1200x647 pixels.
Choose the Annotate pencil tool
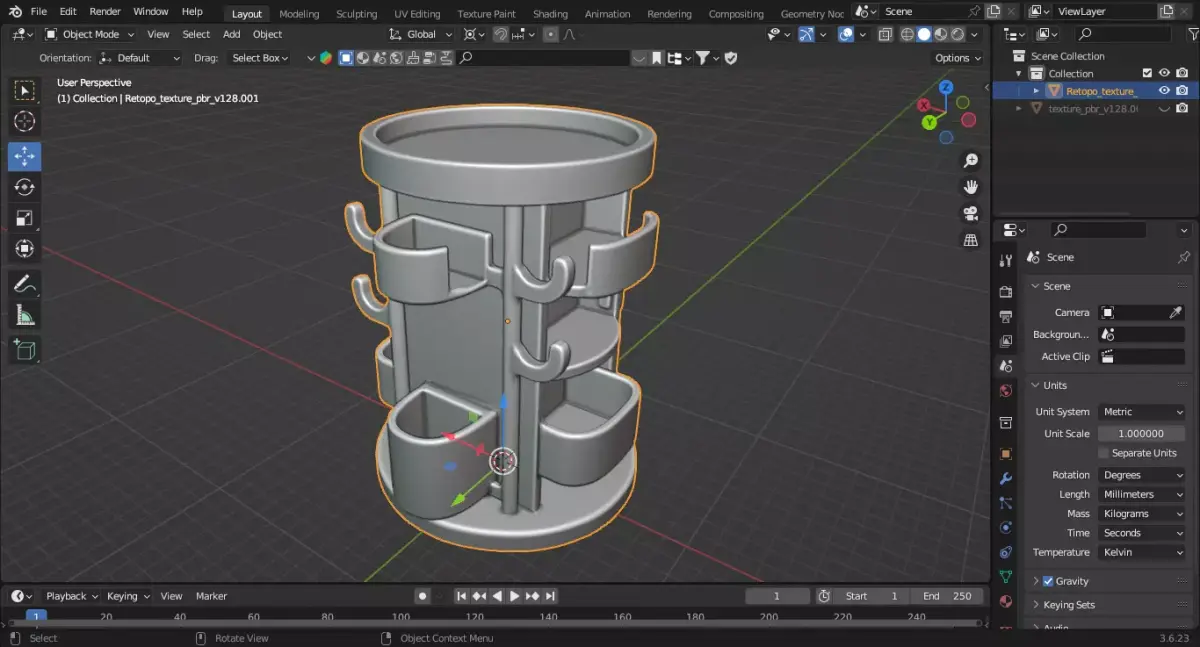click(x=25, y=285)
